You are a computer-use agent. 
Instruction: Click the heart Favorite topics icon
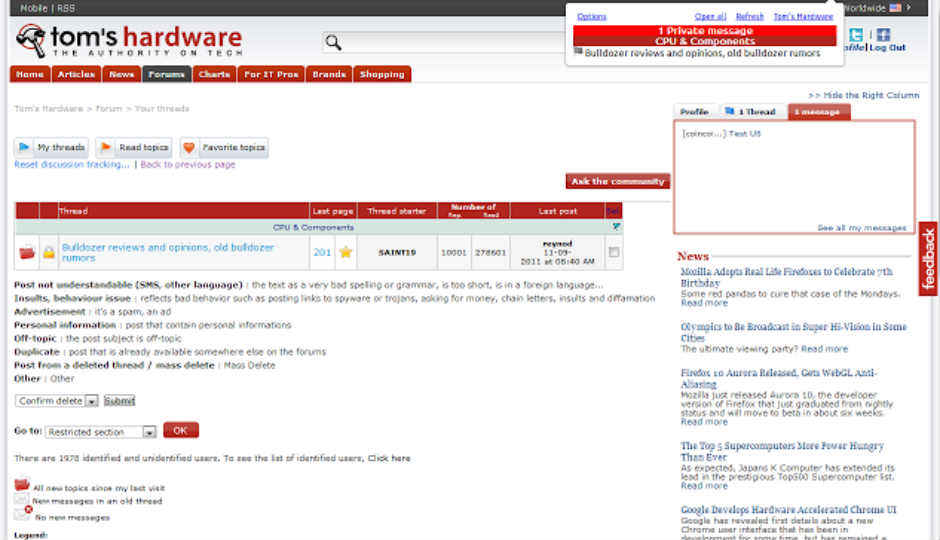189,147
